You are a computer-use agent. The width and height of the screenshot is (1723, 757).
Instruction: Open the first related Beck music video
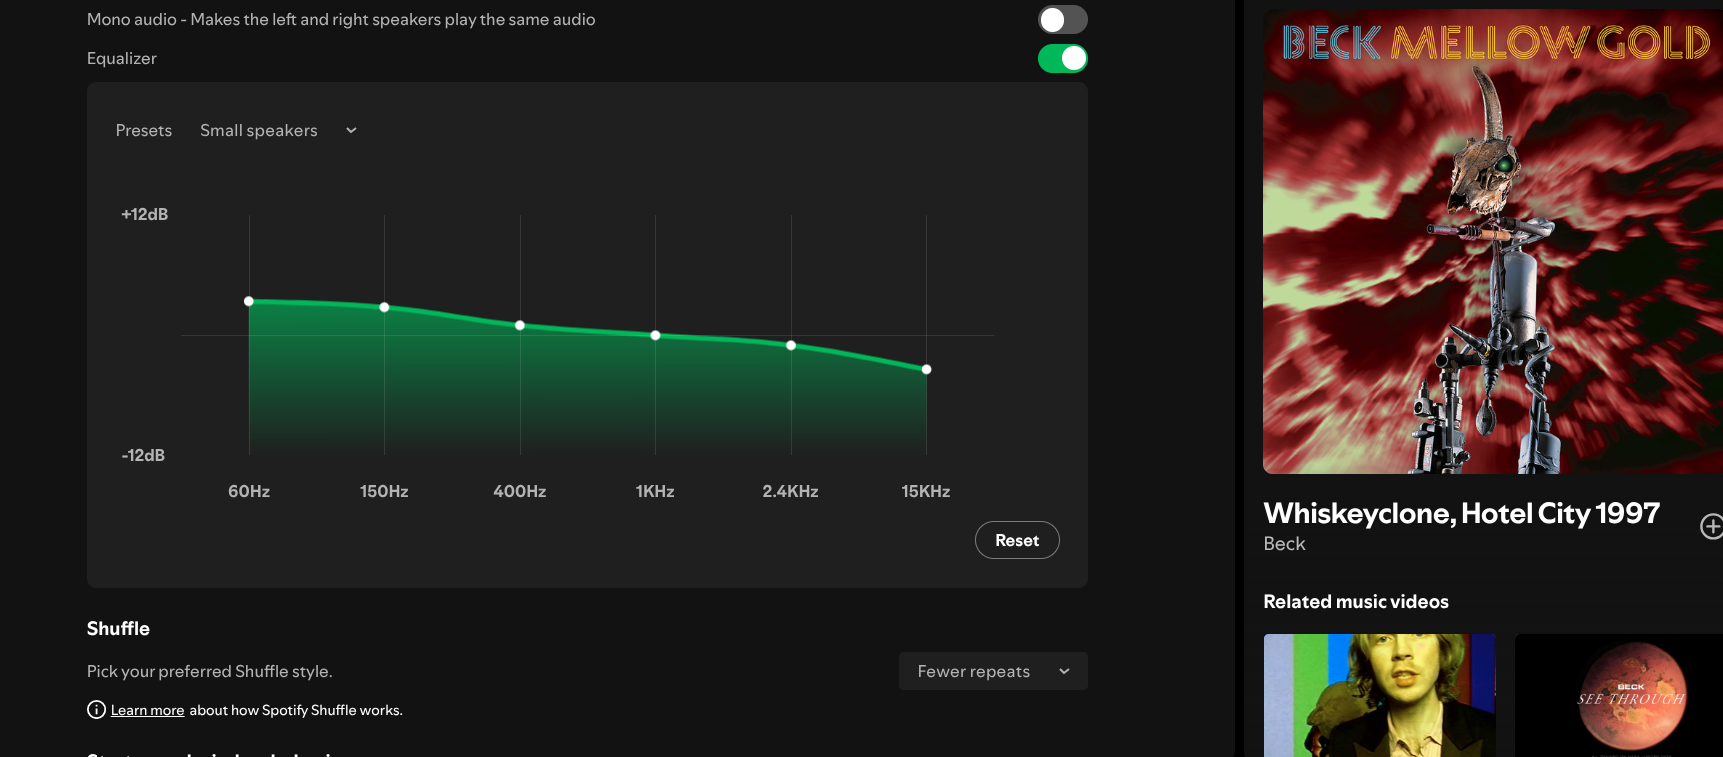[1380, 695]
